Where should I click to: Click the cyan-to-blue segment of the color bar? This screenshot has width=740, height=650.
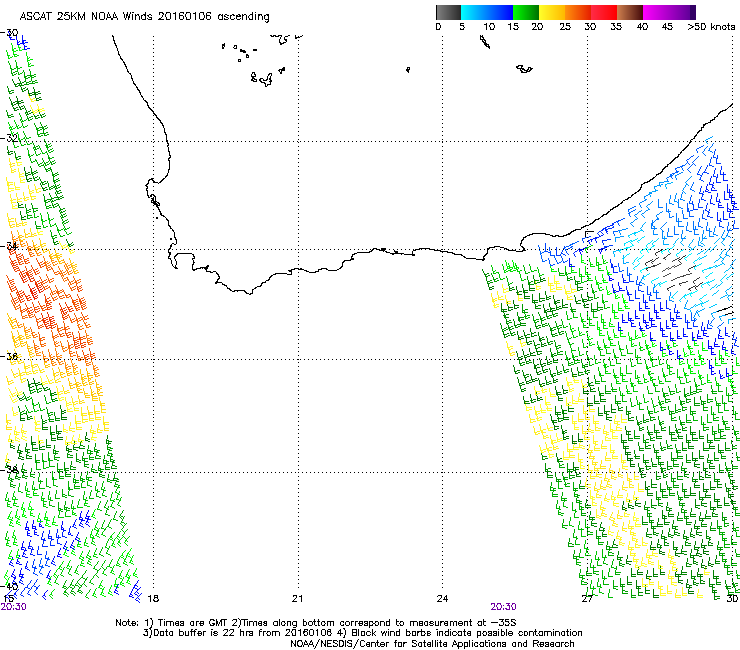[487, 12]
